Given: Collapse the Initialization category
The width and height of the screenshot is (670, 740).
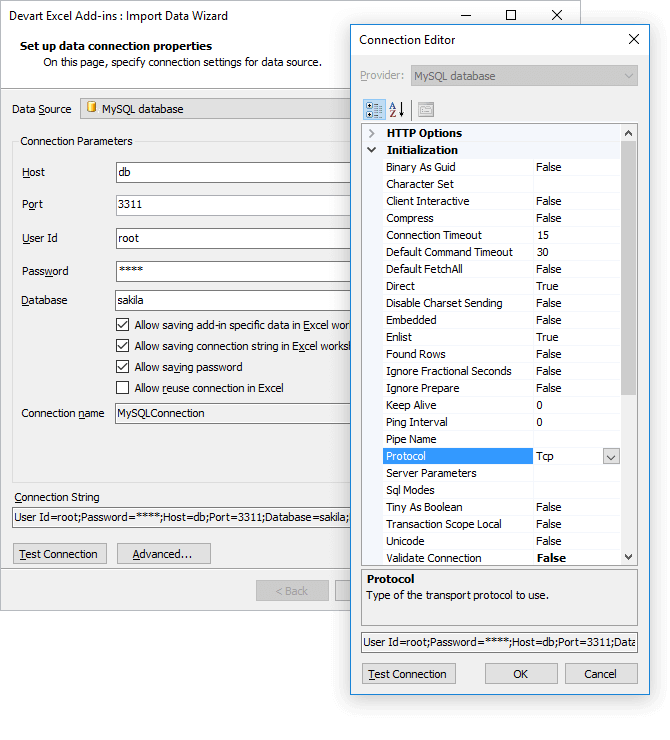Looking at the screenshot, I should [x=372, y=150].
